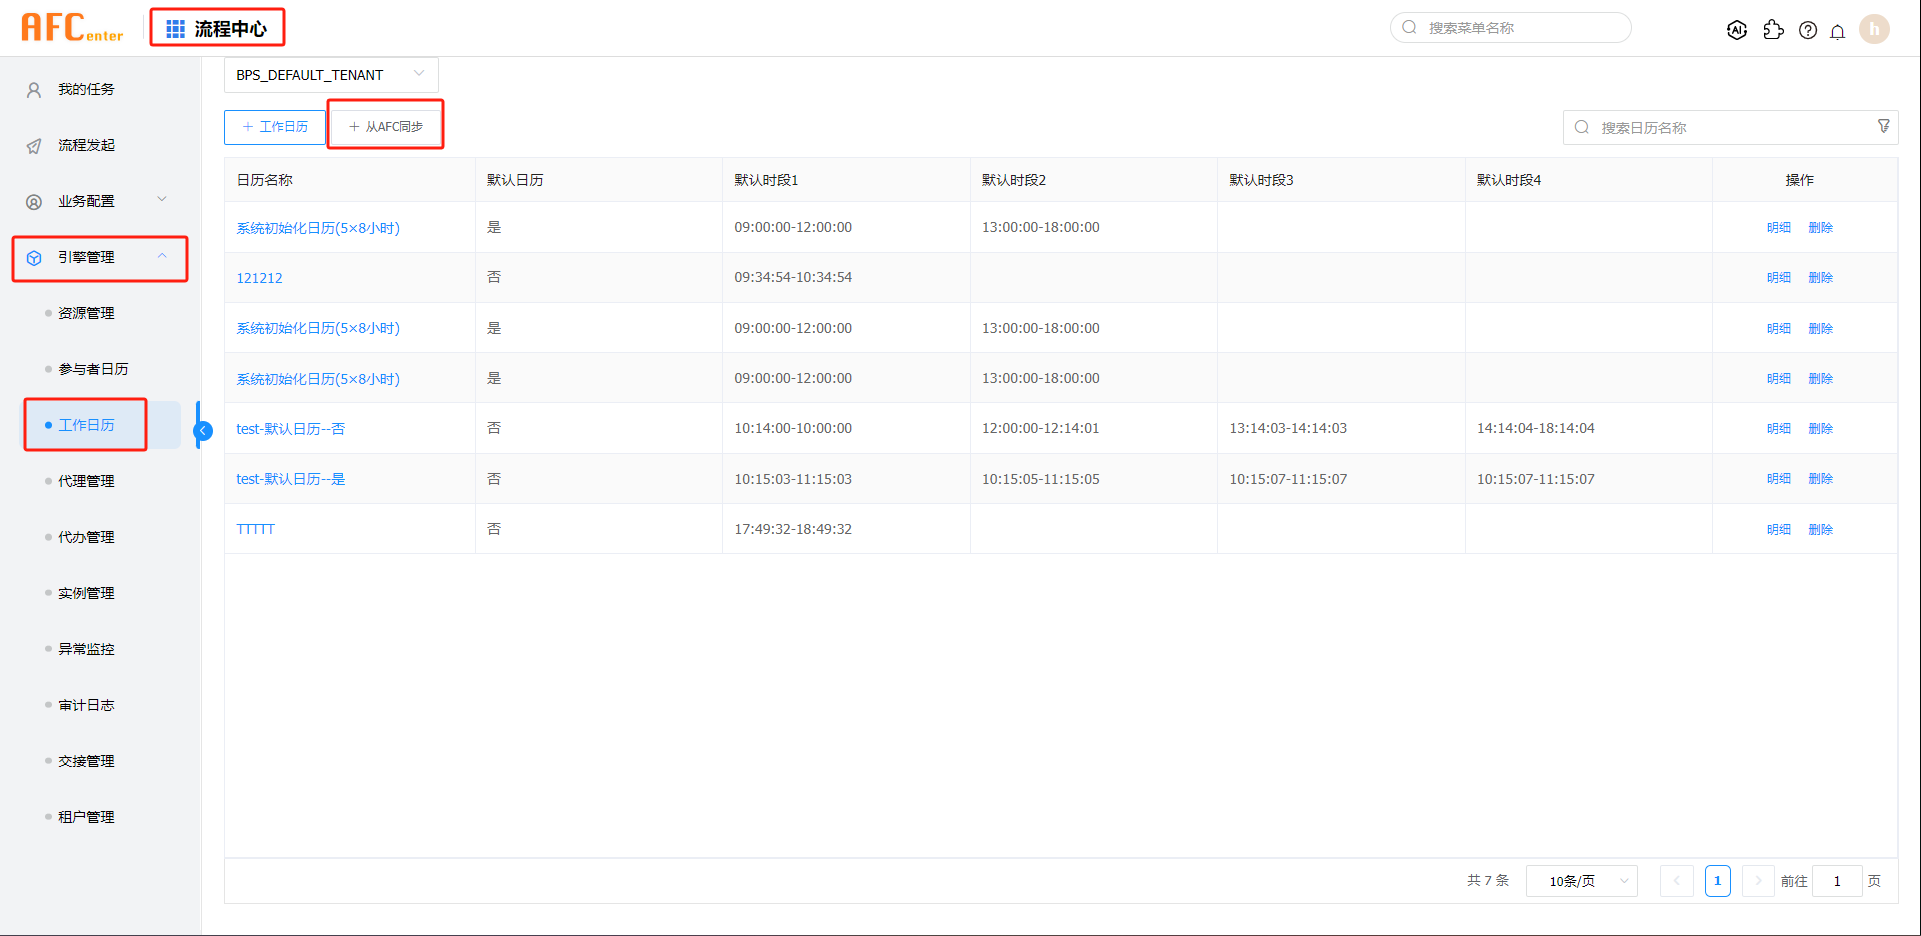Image resolution: width=1921 pixels, height=936 pixels.
Task: Open the help question mark icon
Action: coord(1808,30)
